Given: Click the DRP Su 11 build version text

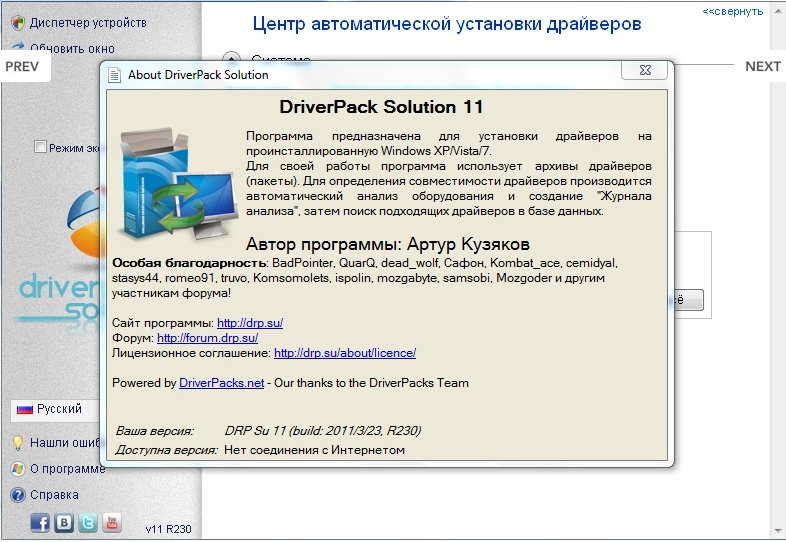Looking at the screenshot, I should [323, 431].
